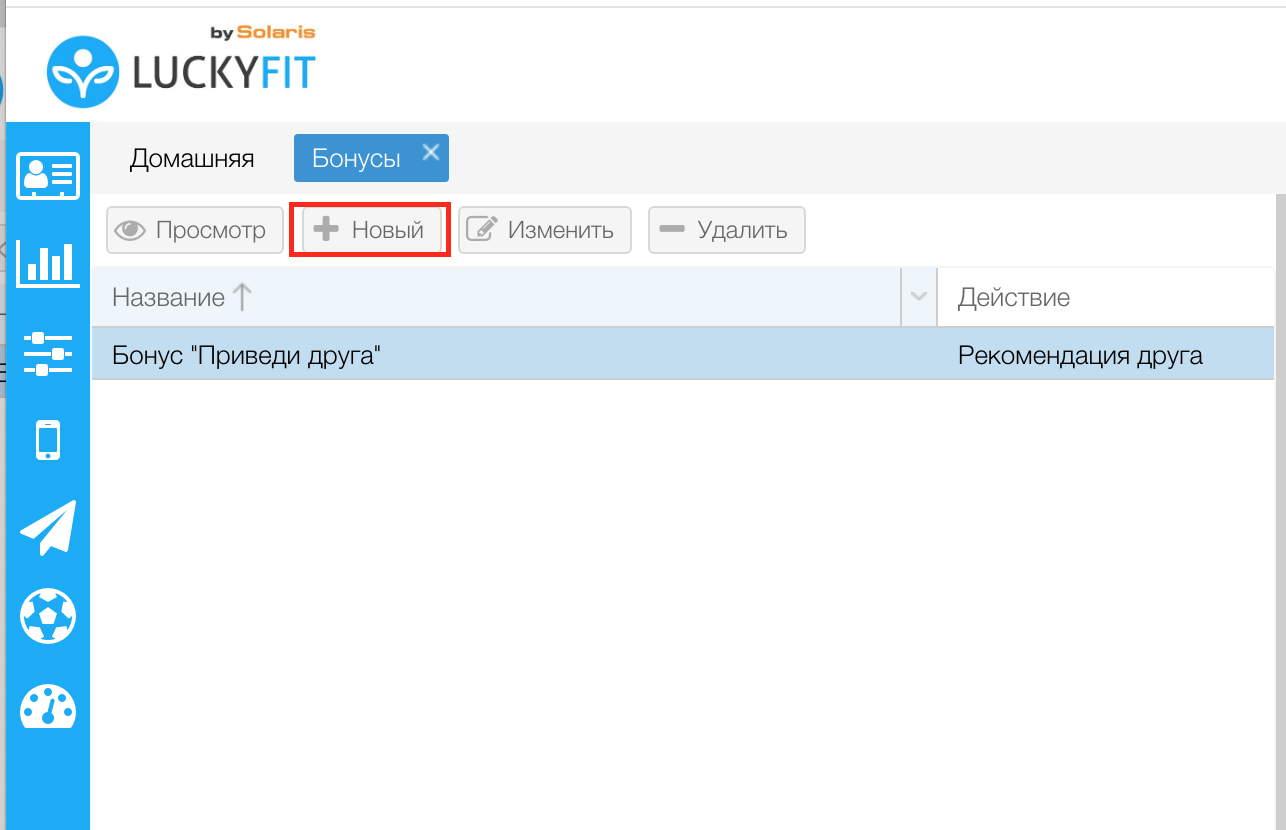Click the soccer ball sidebar icon
Viewport: 1286px width, 830px height.
point(48,615)
